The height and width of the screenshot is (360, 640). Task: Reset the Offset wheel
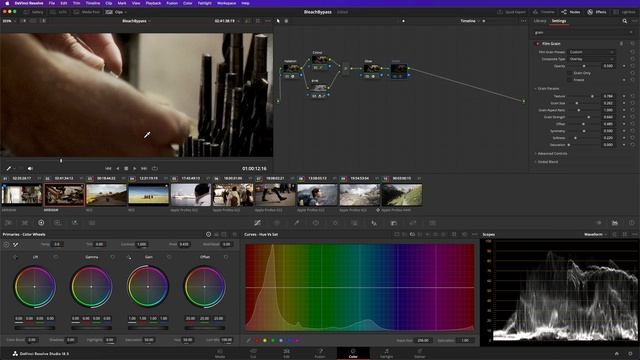click(226, 257)
